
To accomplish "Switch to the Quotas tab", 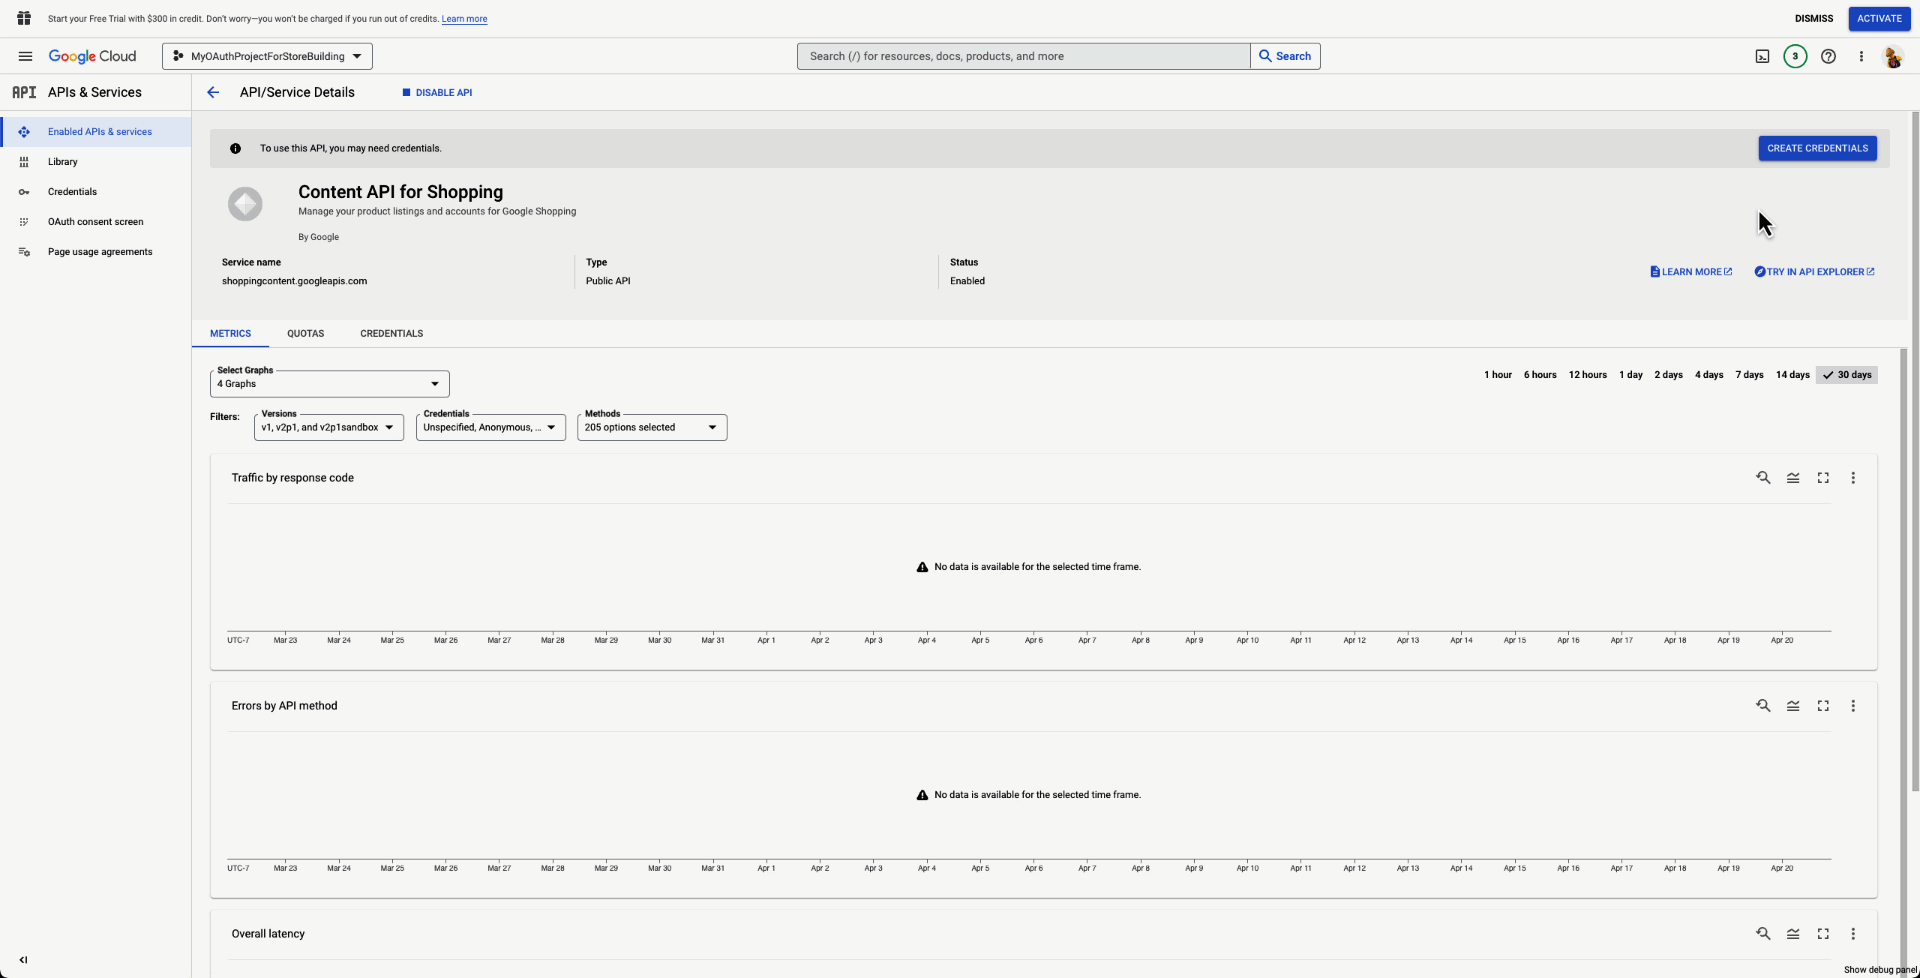I will [305, 334].
